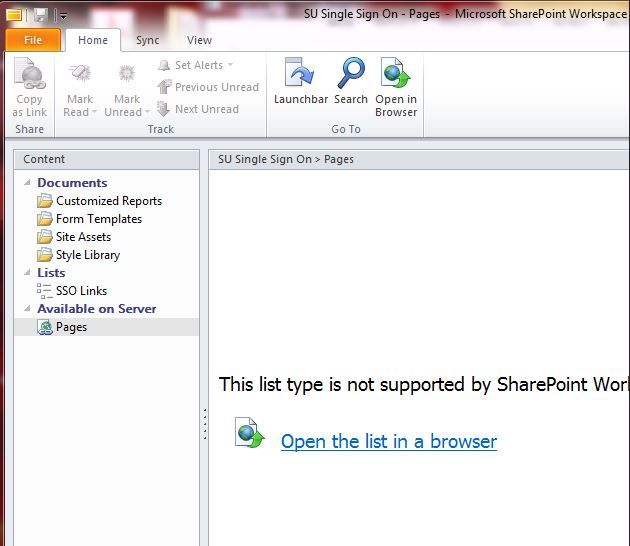
Task: Click the pane splitter handle dots
Action: [205, 424]
